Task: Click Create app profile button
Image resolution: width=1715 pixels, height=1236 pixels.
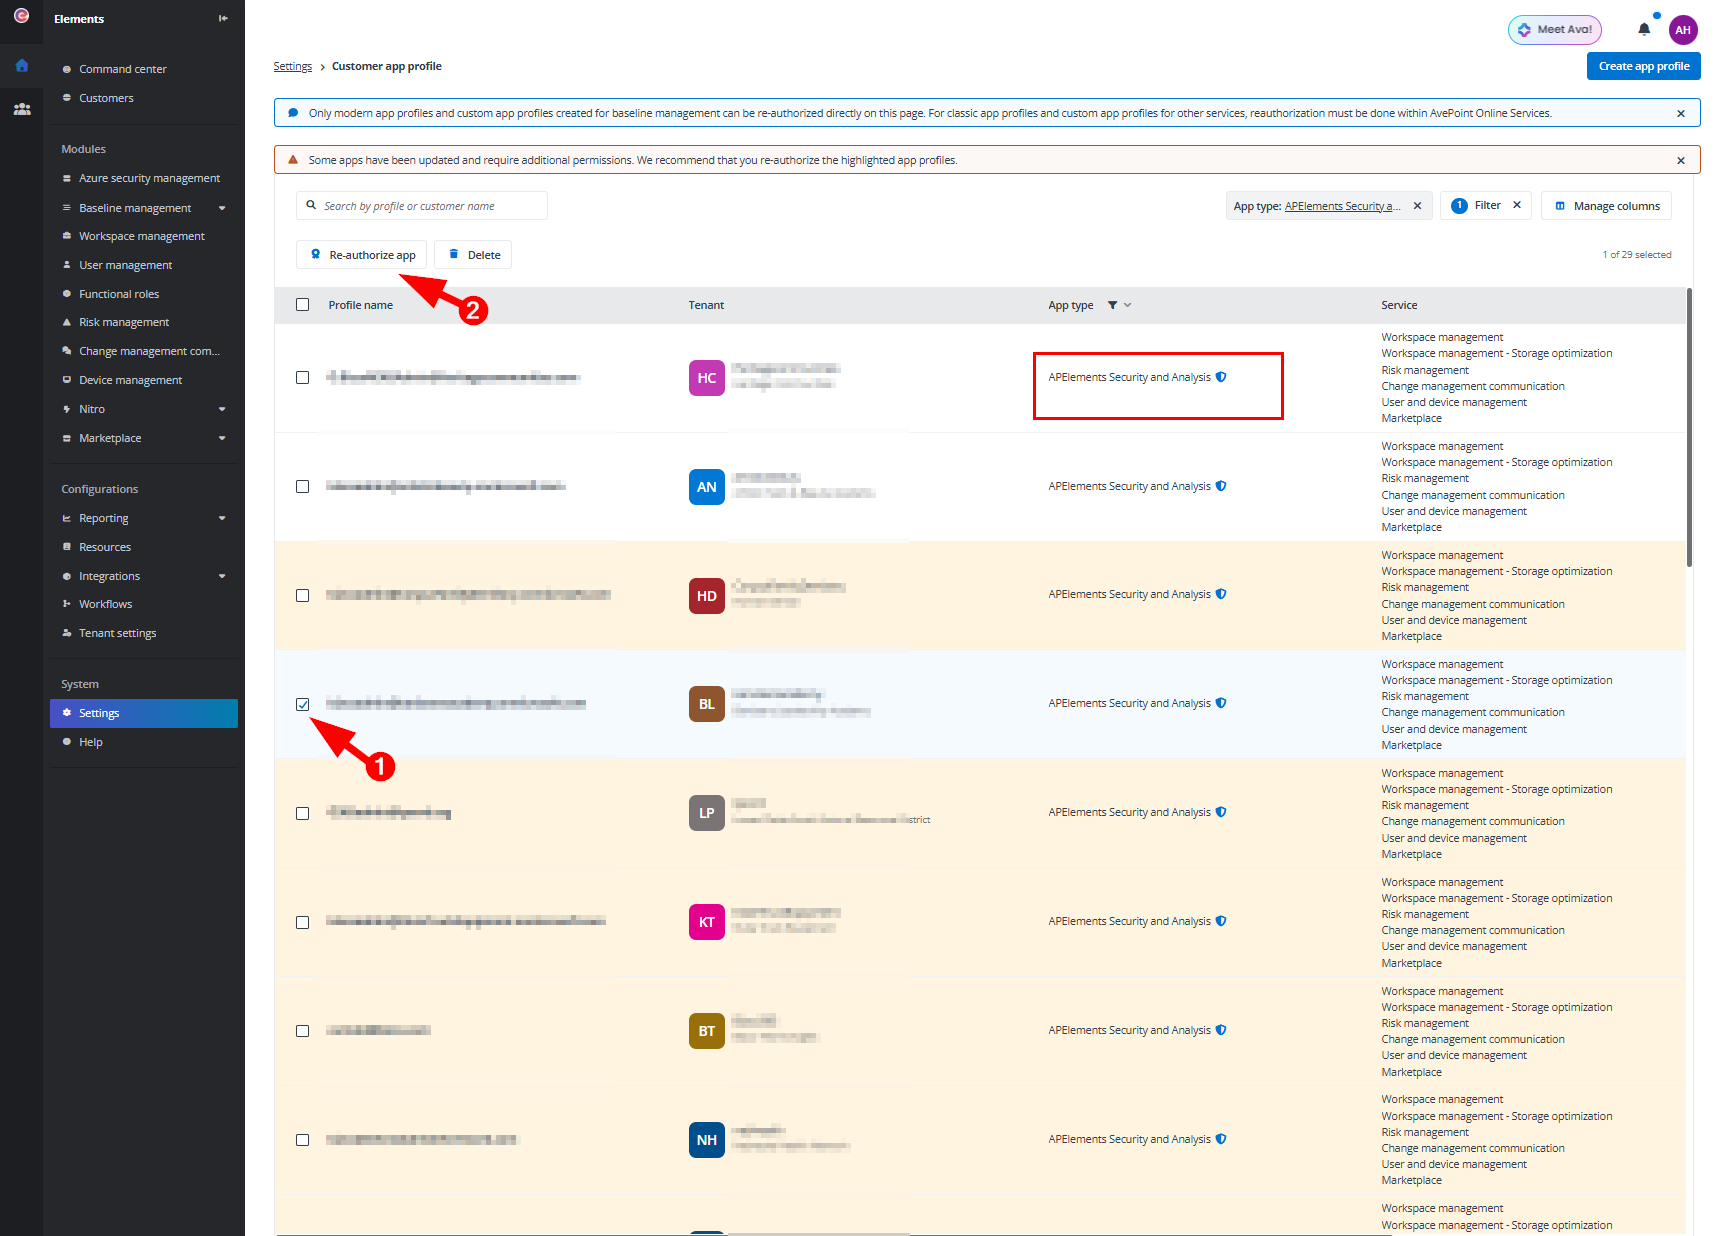Action: 1644,66
